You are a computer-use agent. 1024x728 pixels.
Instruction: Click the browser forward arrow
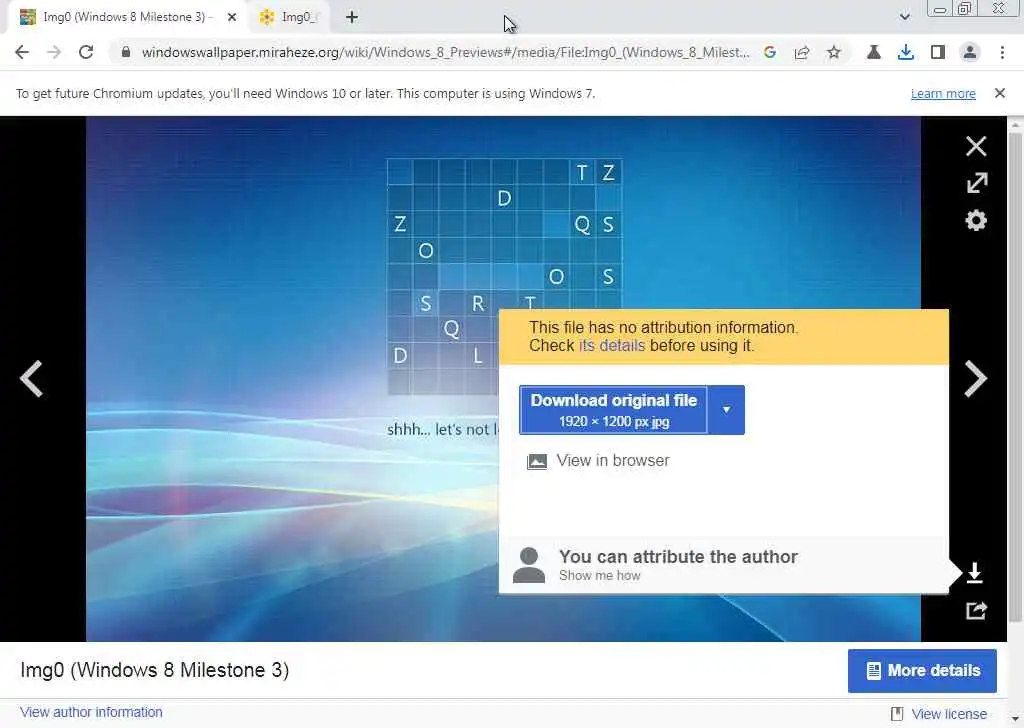[x=54, y=52]
